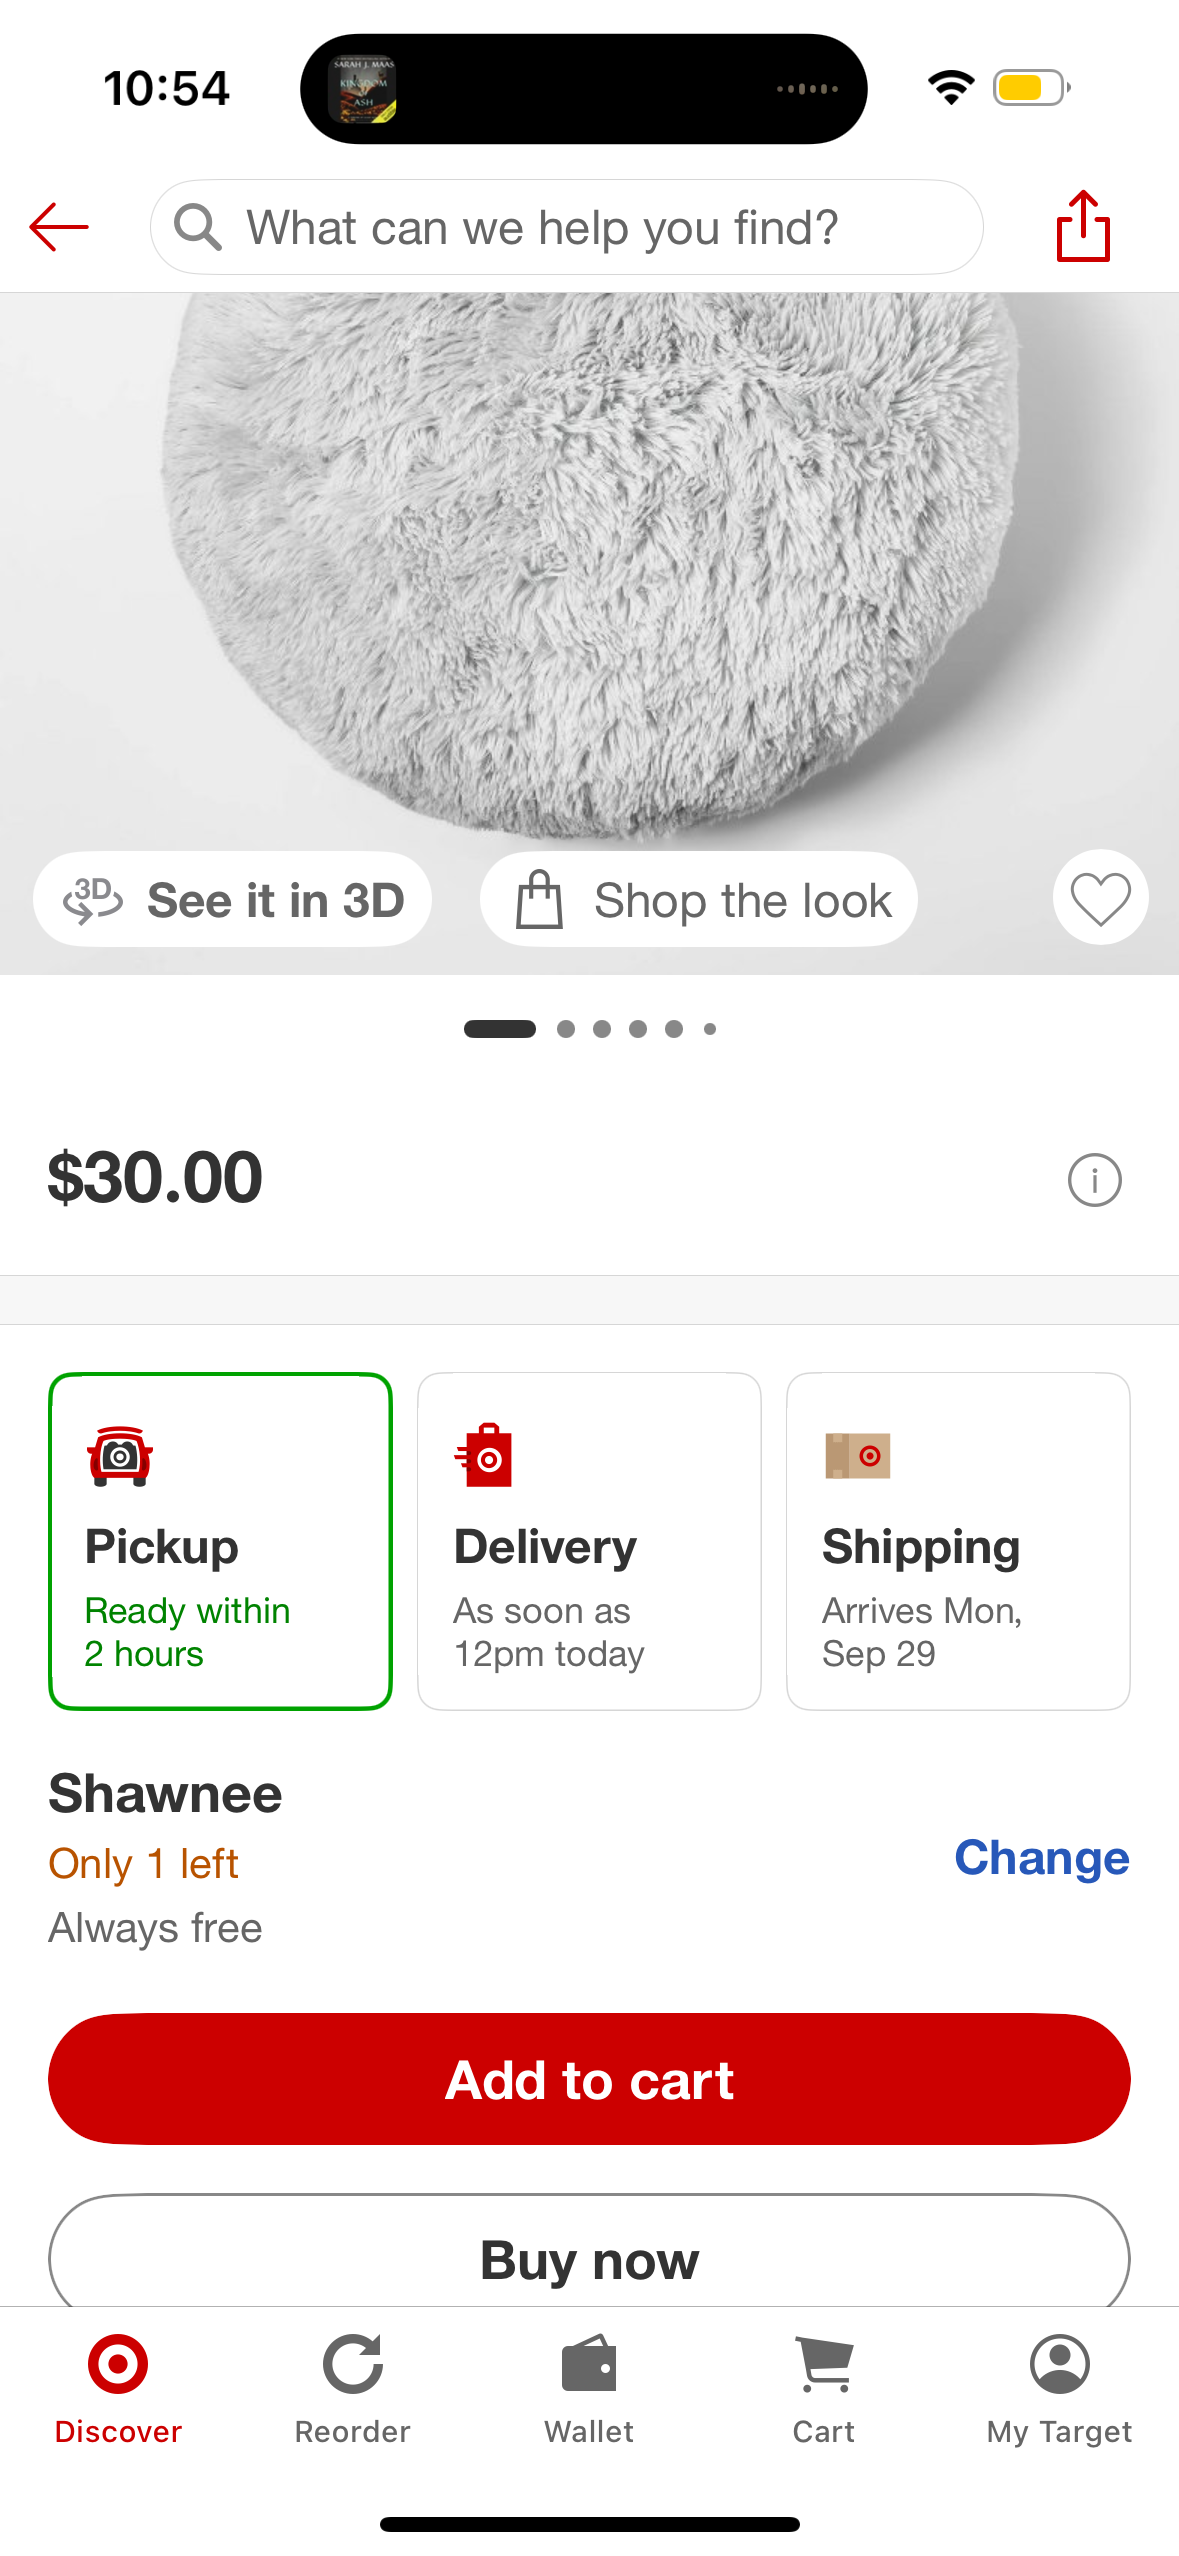Open the price info icon

click(x=1094, y=1180)
